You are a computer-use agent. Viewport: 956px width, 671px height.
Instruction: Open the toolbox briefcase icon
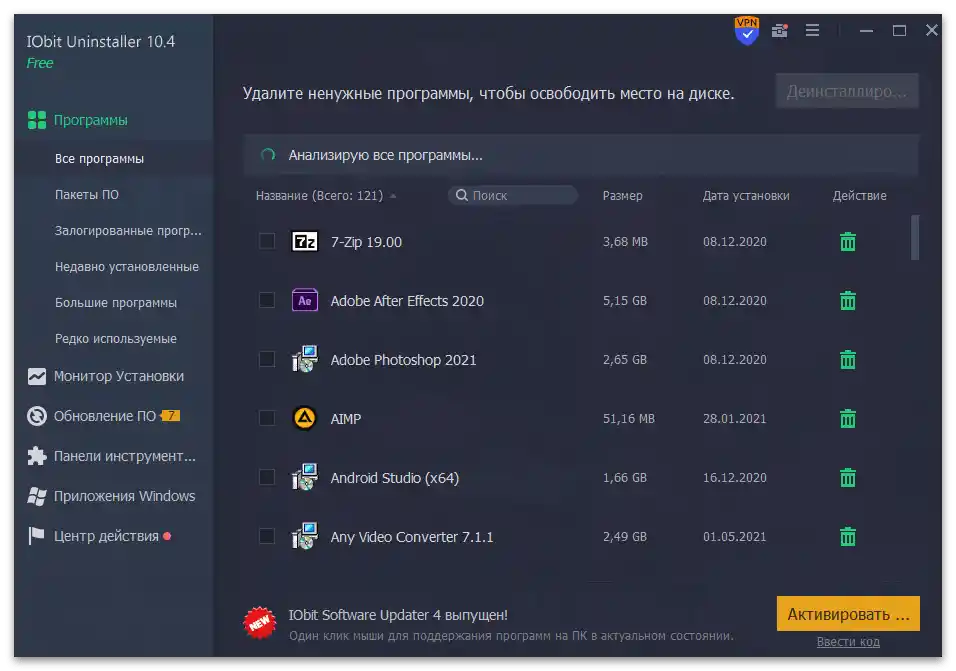pos(780,30)
